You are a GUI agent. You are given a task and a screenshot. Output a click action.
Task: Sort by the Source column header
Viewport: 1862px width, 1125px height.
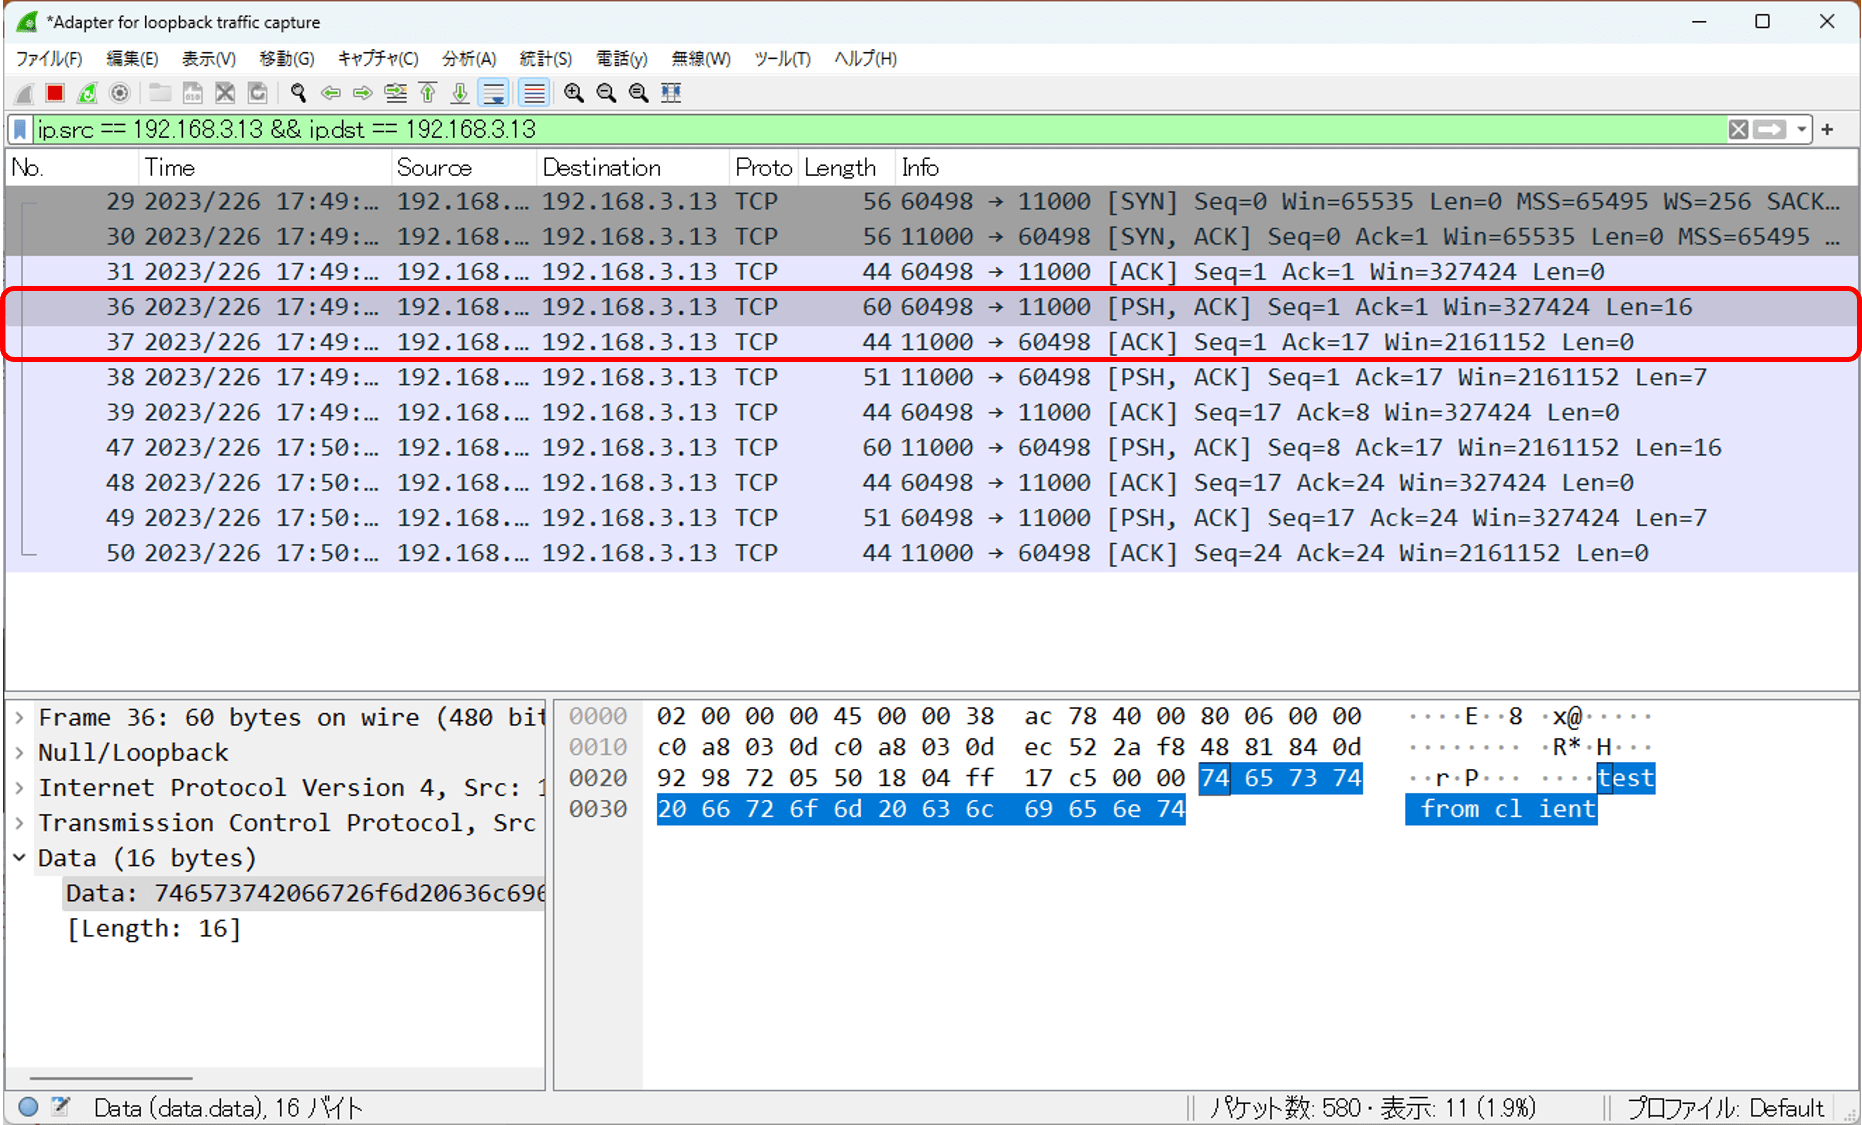point(463,167)
